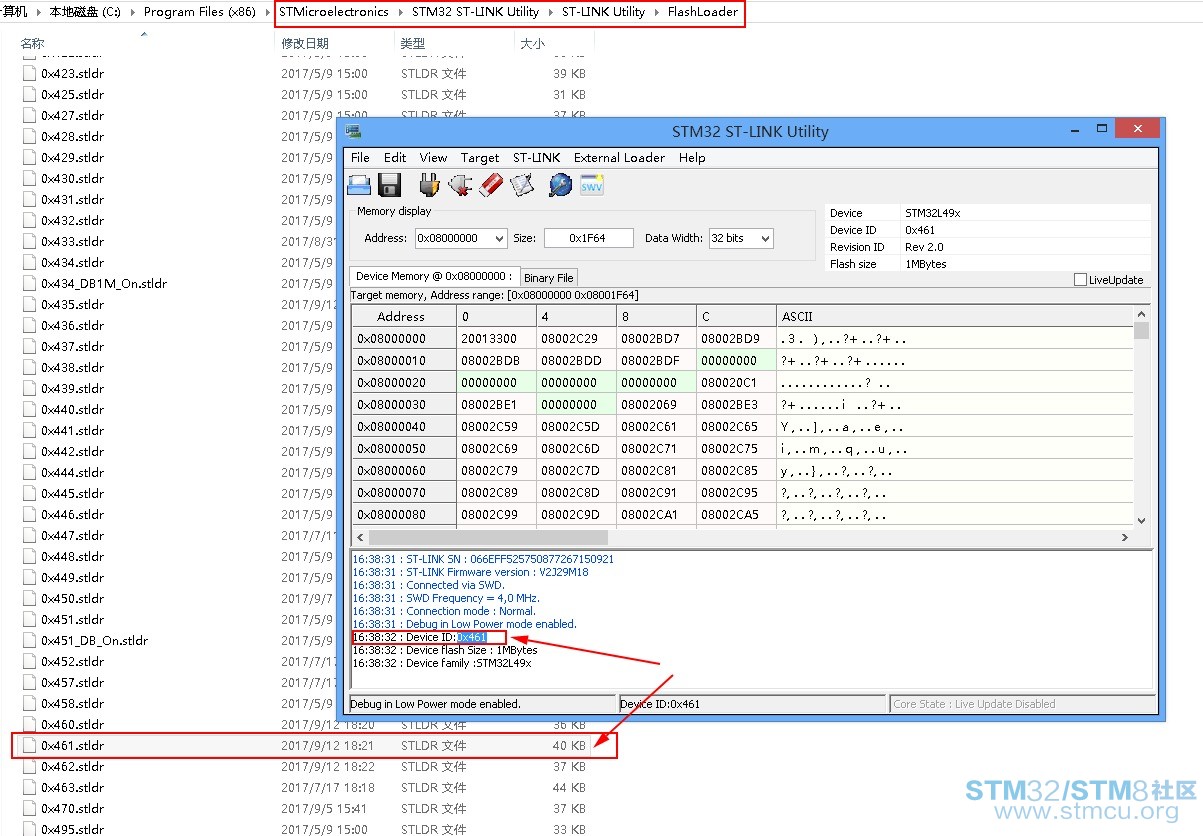Click the status bar 'Core State : Live Update Disabled'
1203x836 pixels.
1021,704
